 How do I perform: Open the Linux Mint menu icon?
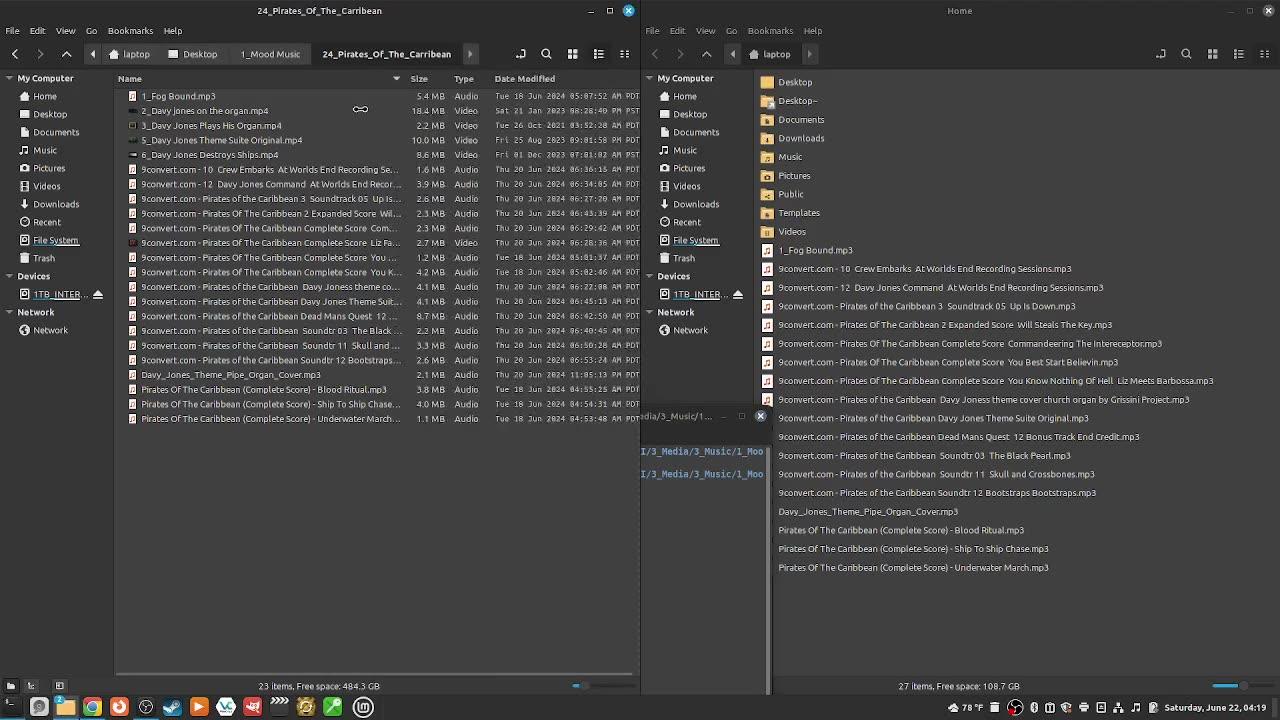[x=363, y=707]
